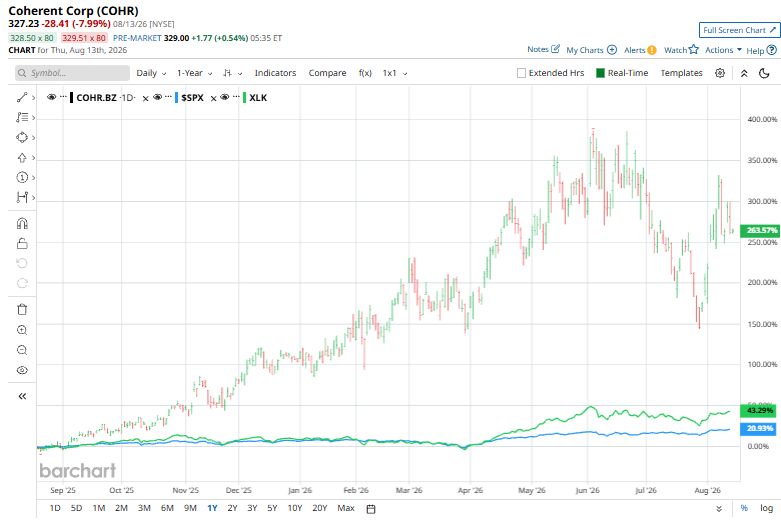Click the 20.93% SPX value label
The width and height of the screenshot is (781, 522).
point(760,428)
